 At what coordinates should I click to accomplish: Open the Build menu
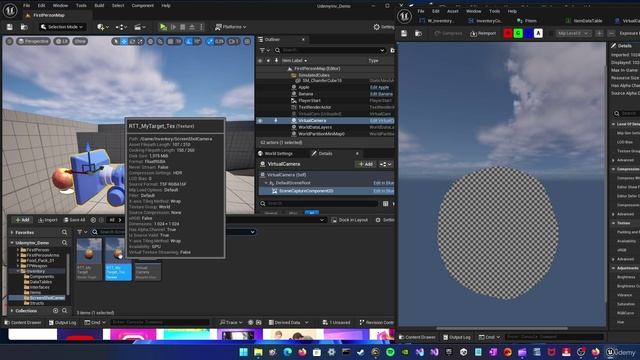tap(99, 6)
